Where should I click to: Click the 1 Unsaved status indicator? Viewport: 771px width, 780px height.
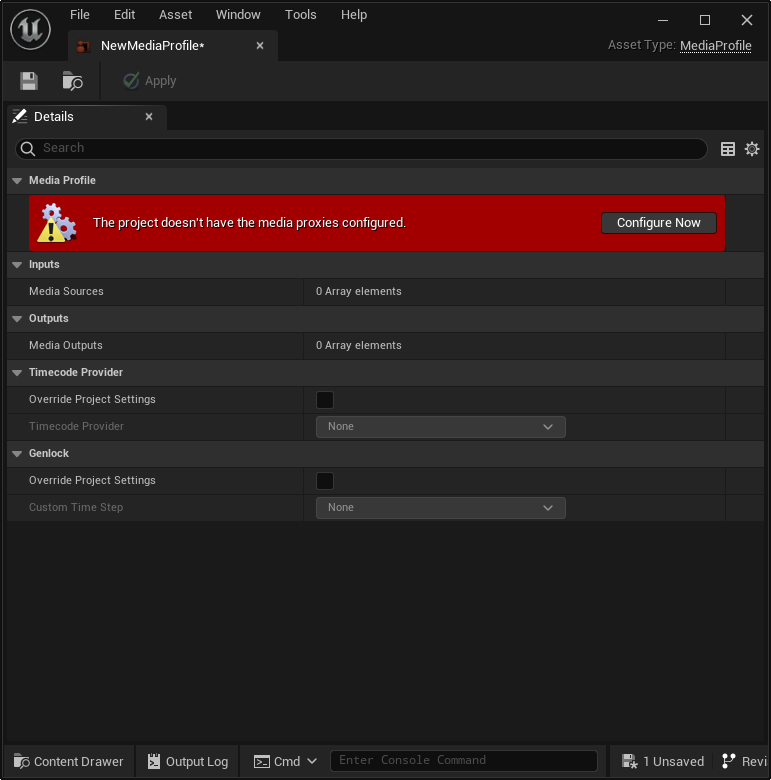click(663, 761)
